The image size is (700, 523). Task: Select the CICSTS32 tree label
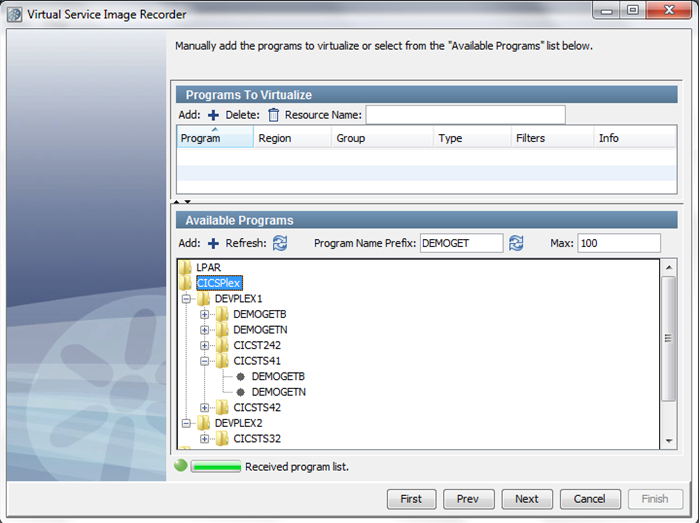point(257,439)
